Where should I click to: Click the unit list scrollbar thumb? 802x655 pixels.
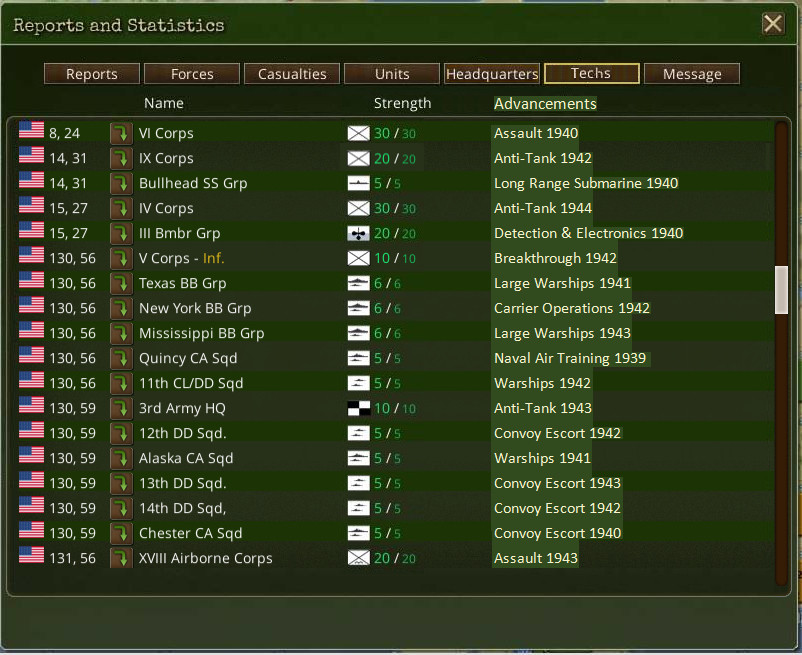[x=781, y=289]
